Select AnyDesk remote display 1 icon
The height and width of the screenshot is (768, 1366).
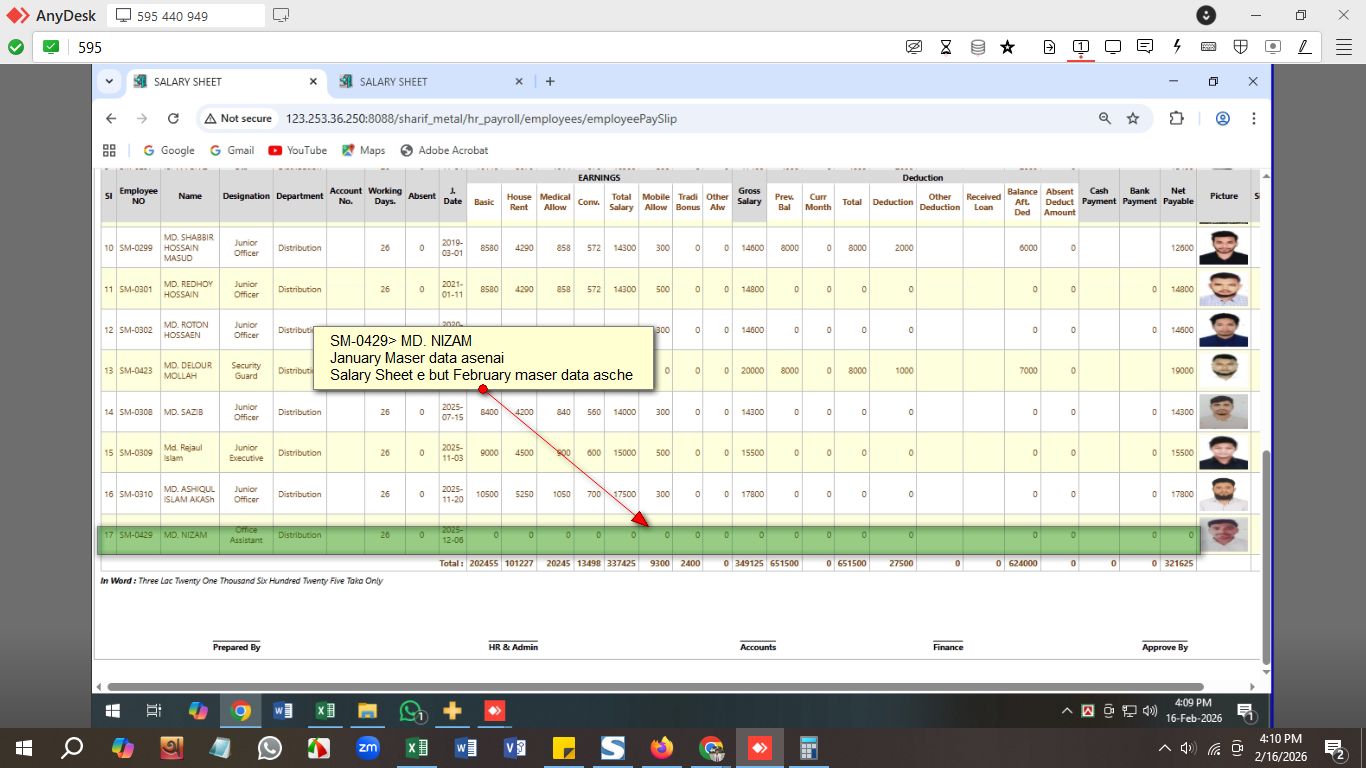coord(1081,47)
